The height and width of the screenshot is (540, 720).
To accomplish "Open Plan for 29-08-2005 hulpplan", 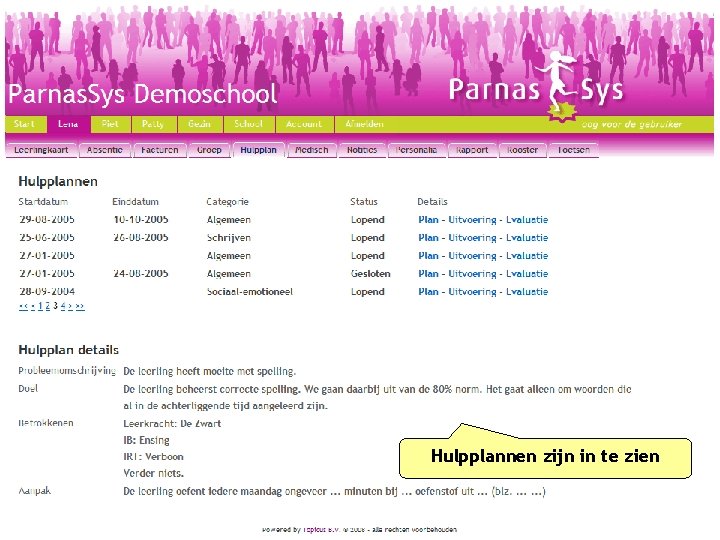I will click(x=428, y=220).
